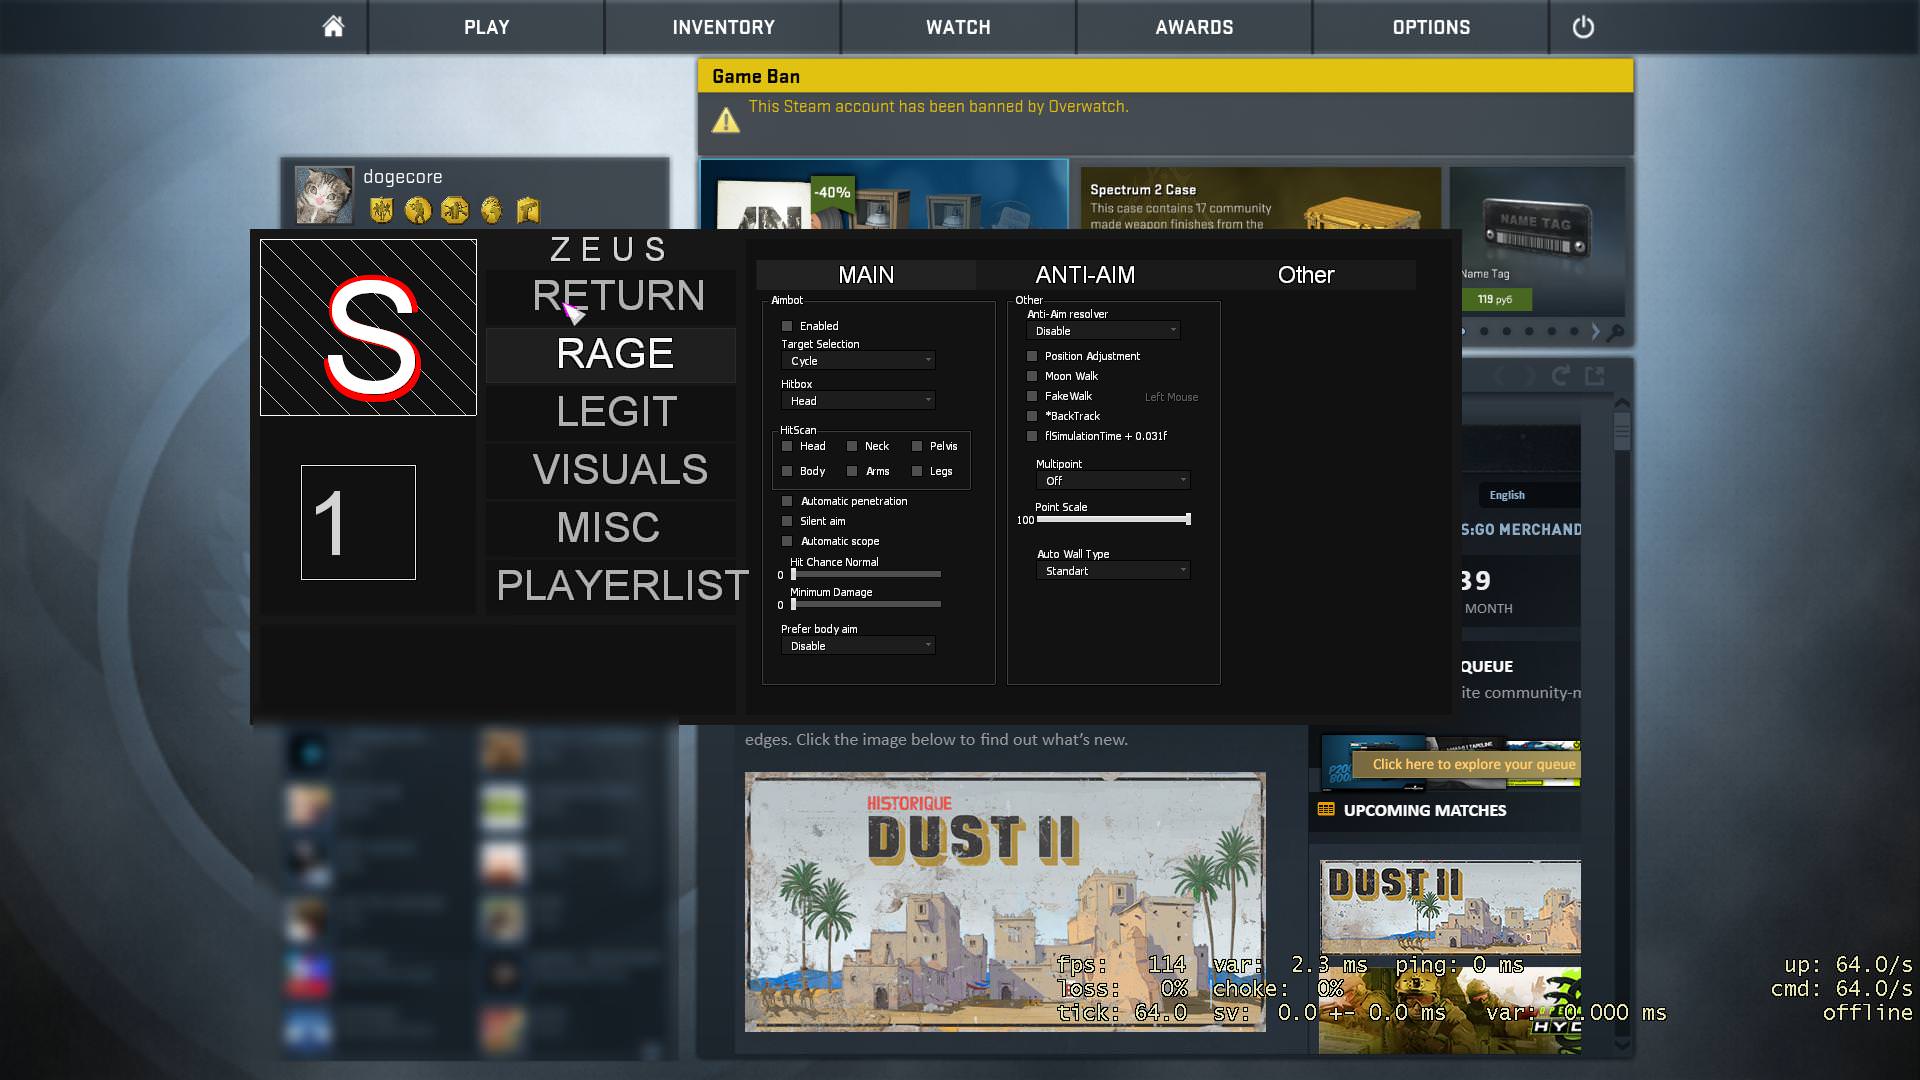1920x1080 pixels.
Task: Check the HitScan Neck box
Action: click(x=852, y=446)
